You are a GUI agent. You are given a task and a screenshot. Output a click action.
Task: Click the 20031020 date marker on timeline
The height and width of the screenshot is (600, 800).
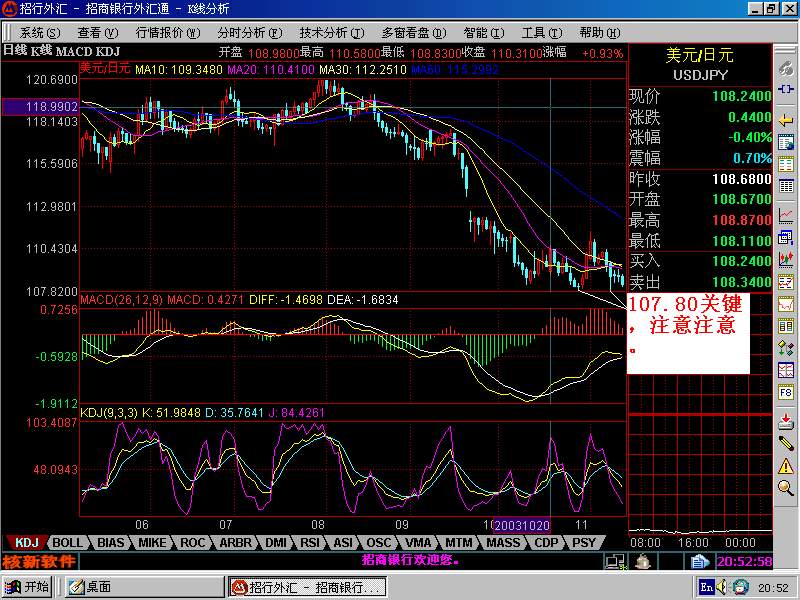(x=522, y=525)
